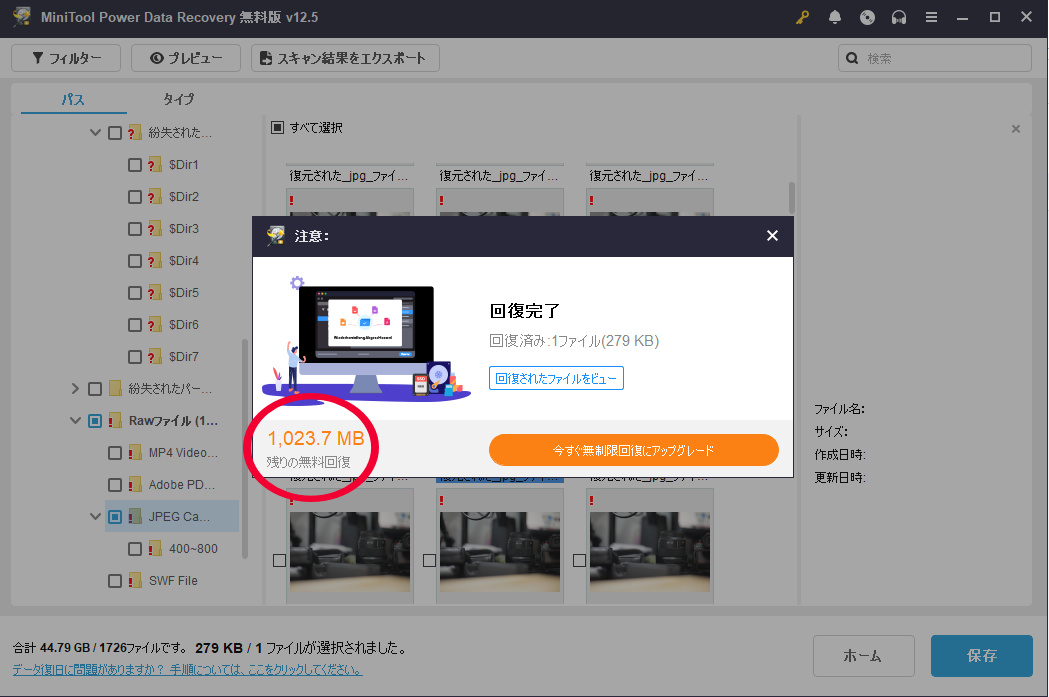Click the folder tree vertical scrollbar
The height and width of the screenshot is (697, 1049).
pyautogui.click(x=245, y=448)
